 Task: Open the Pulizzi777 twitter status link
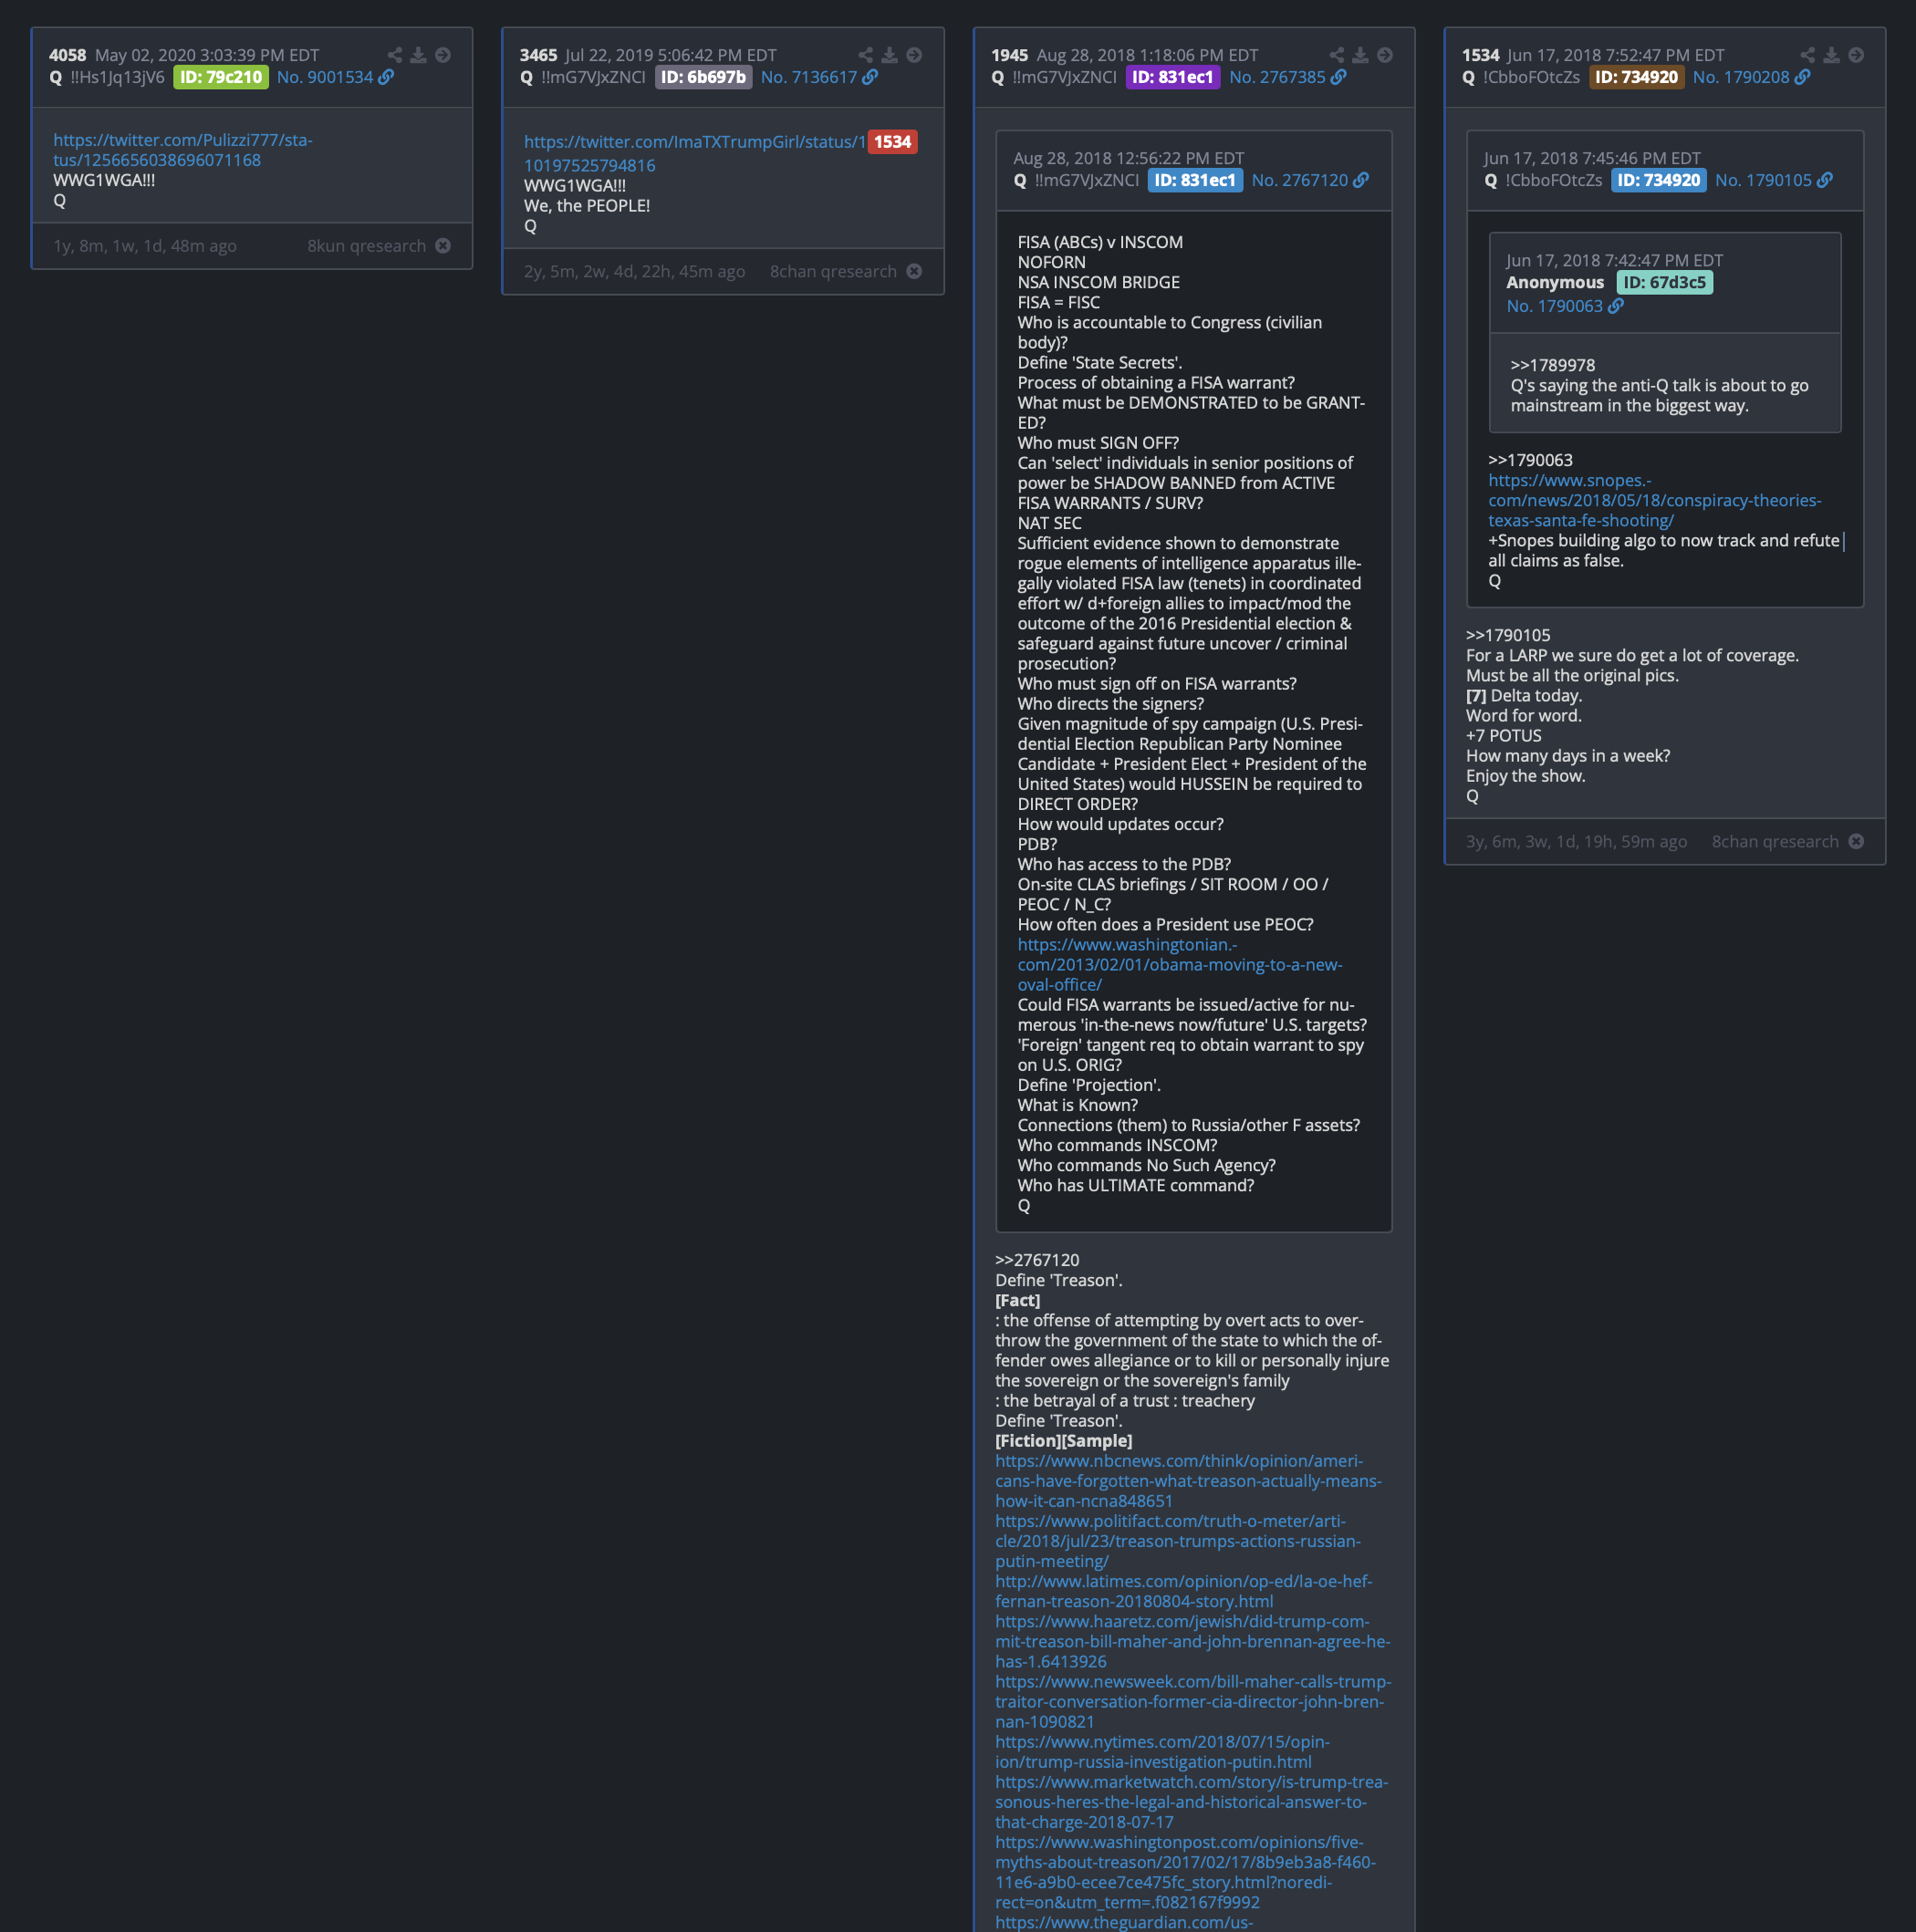[183, 150]
